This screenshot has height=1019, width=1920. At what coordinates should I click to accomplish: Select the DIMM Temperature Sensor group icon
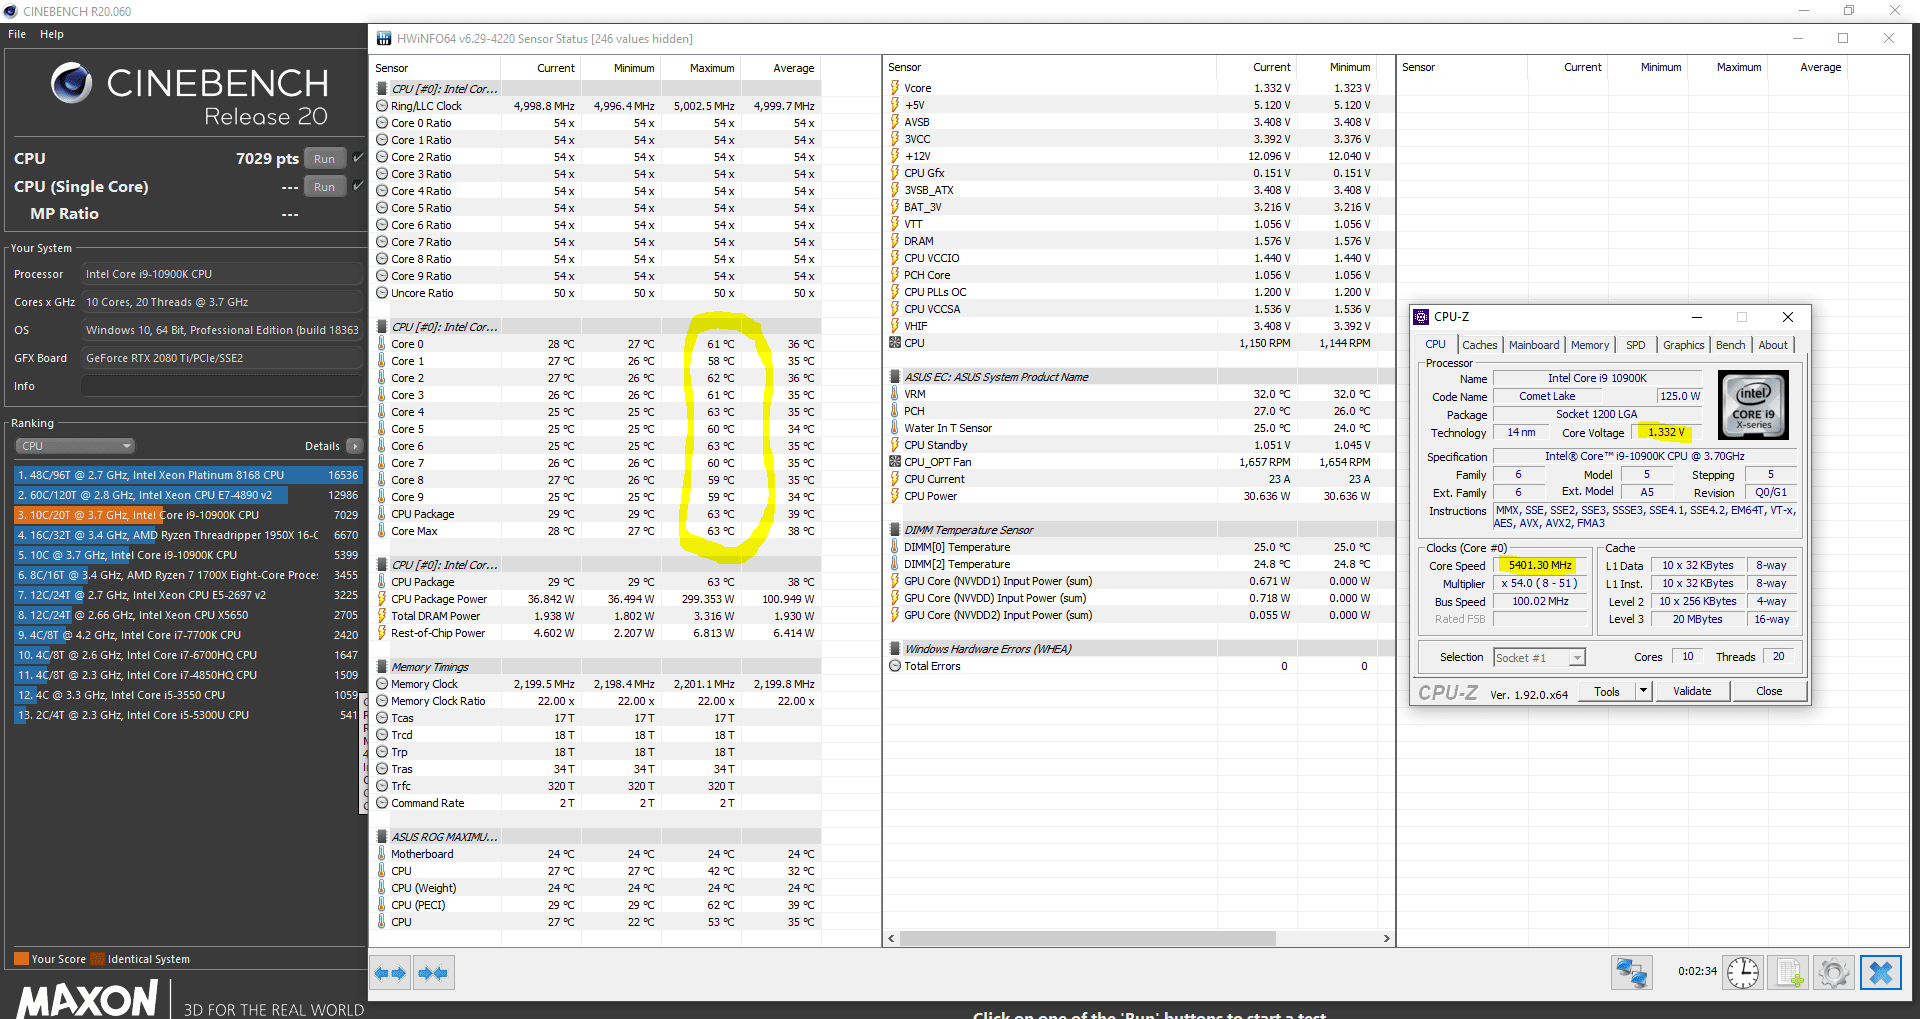[895, 530]
